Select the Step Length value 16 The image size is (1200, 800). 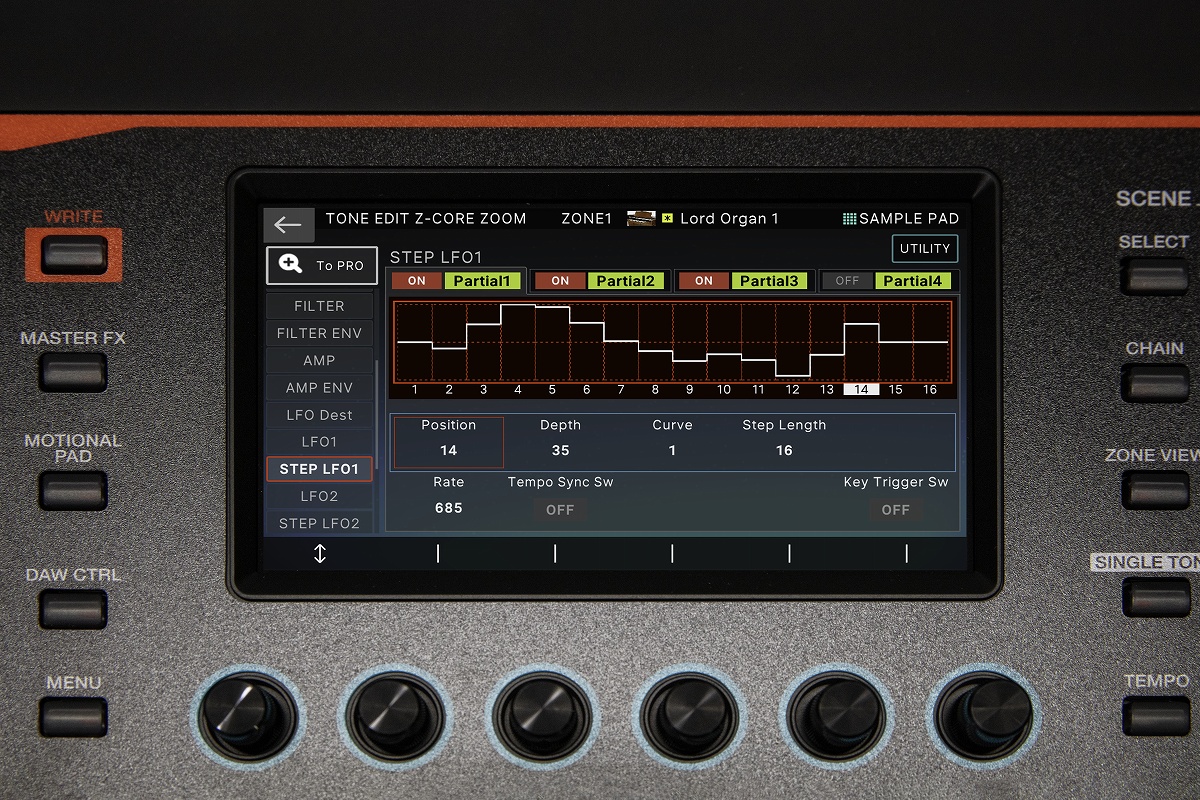click(784, 451)
